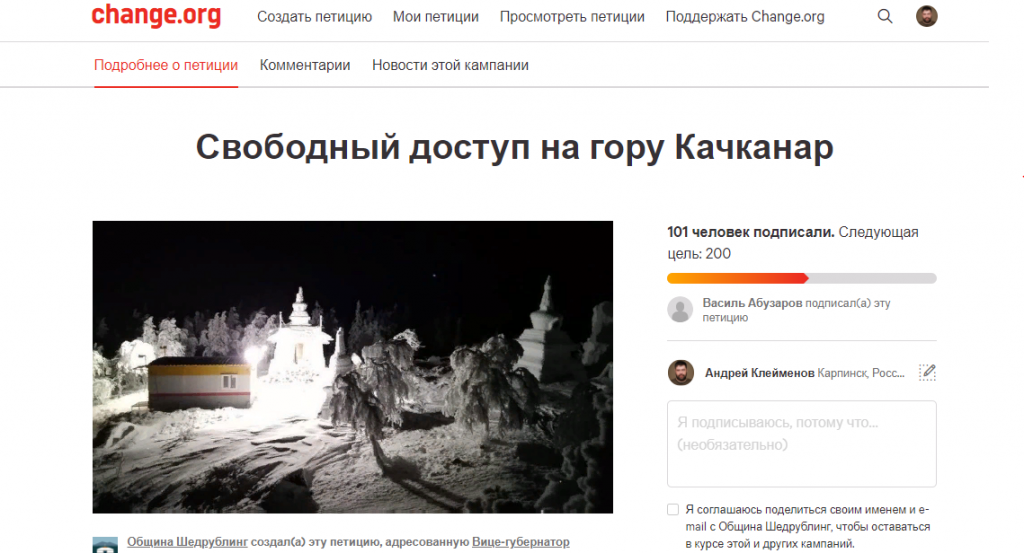Open Мои петиции in top navigation
Viewport: 1024px width, 553px height.
436,17
